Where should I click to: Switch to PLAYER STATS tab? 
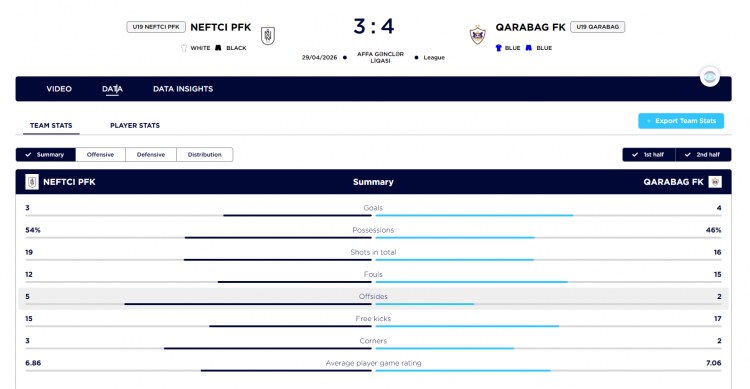135,125
